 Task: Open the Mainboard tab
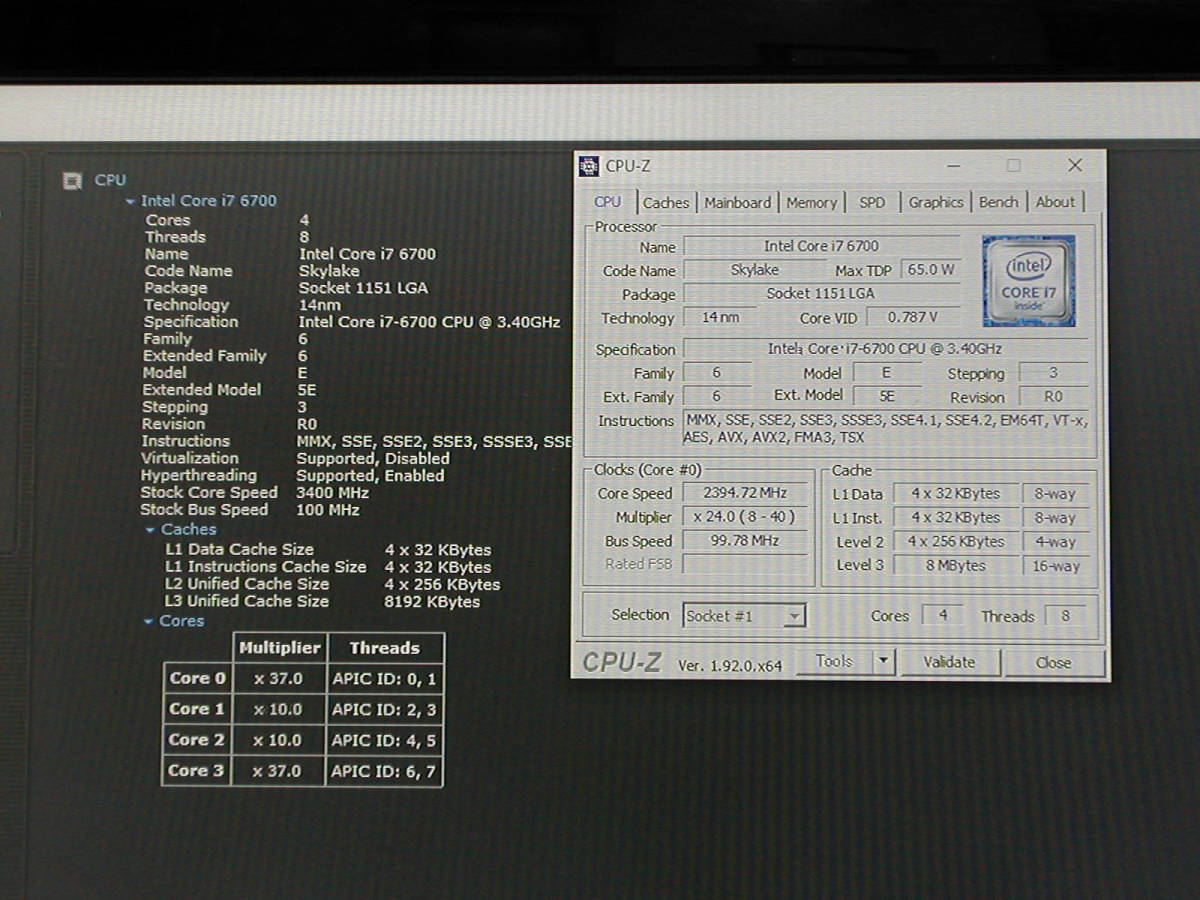(x=737, y=202)
